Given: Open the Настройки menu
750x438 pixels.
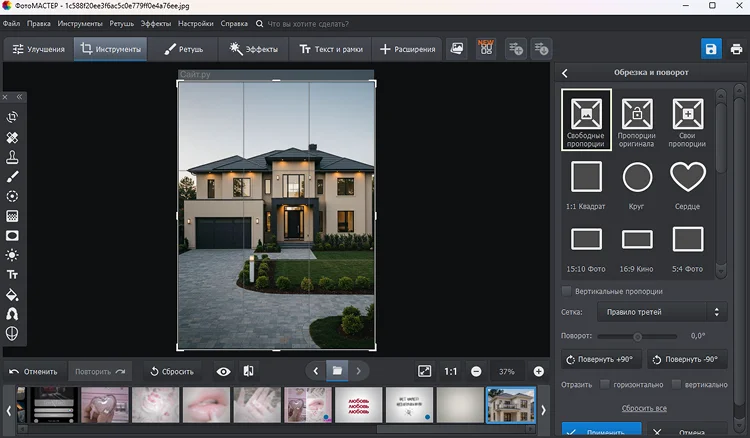Looking at the screenshot, I should 196,23.
